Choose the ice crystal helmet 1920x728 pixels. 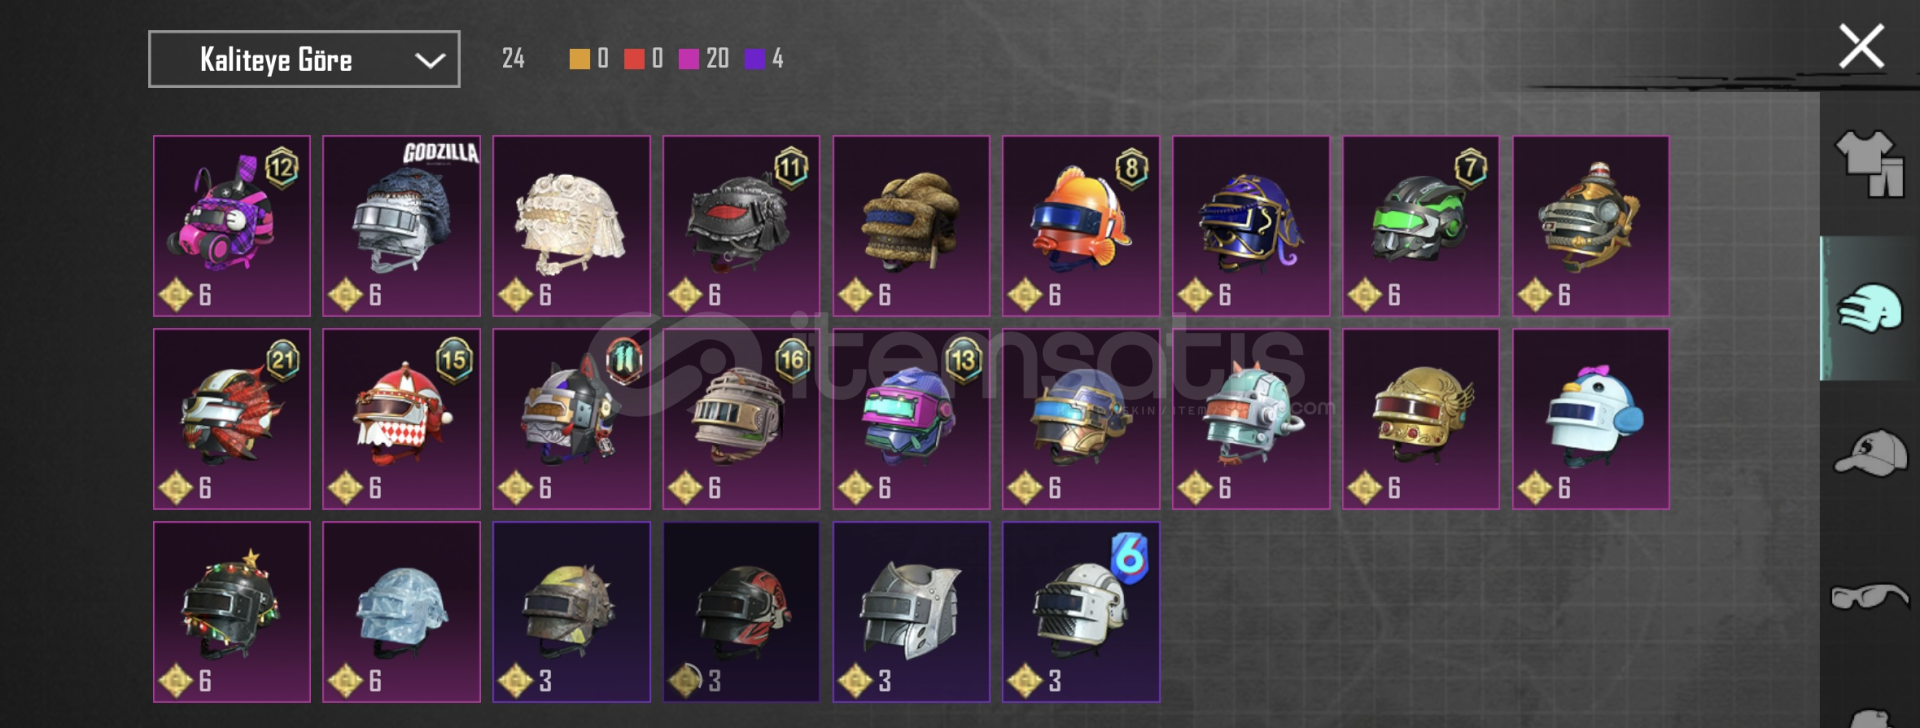pyautogui.click(x=401, y=612)
